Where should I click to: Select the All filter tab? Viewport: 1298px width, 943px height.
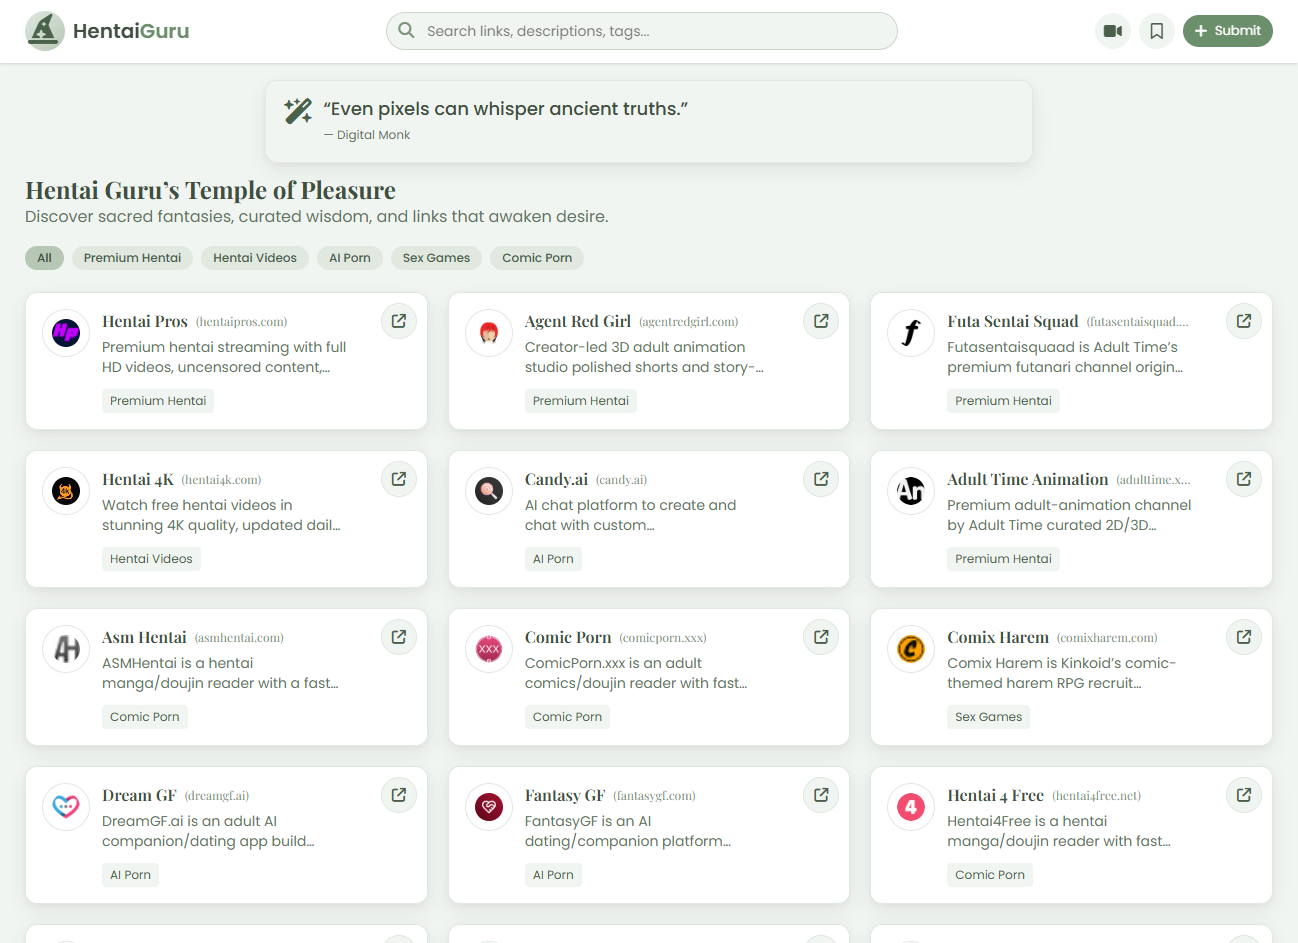click(44, 258)
